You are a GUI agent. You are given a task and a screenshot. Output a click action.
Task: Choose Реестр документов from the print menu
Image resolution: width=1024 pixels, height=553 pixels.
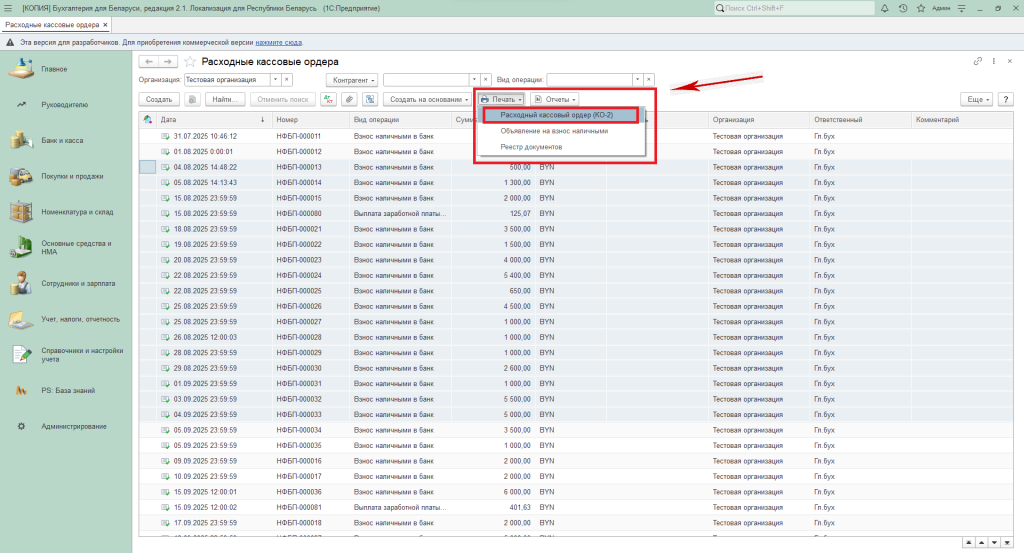(x=531, y=146)
